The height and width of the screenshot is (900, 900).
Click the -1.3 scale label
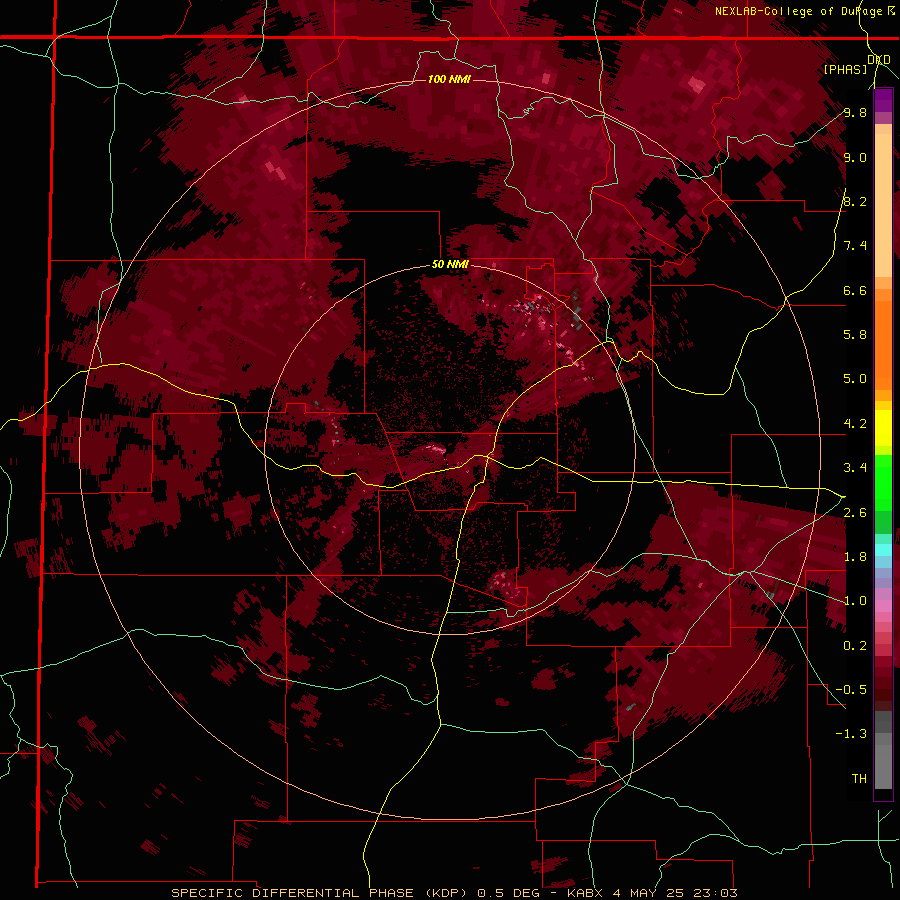coord(851,734)
